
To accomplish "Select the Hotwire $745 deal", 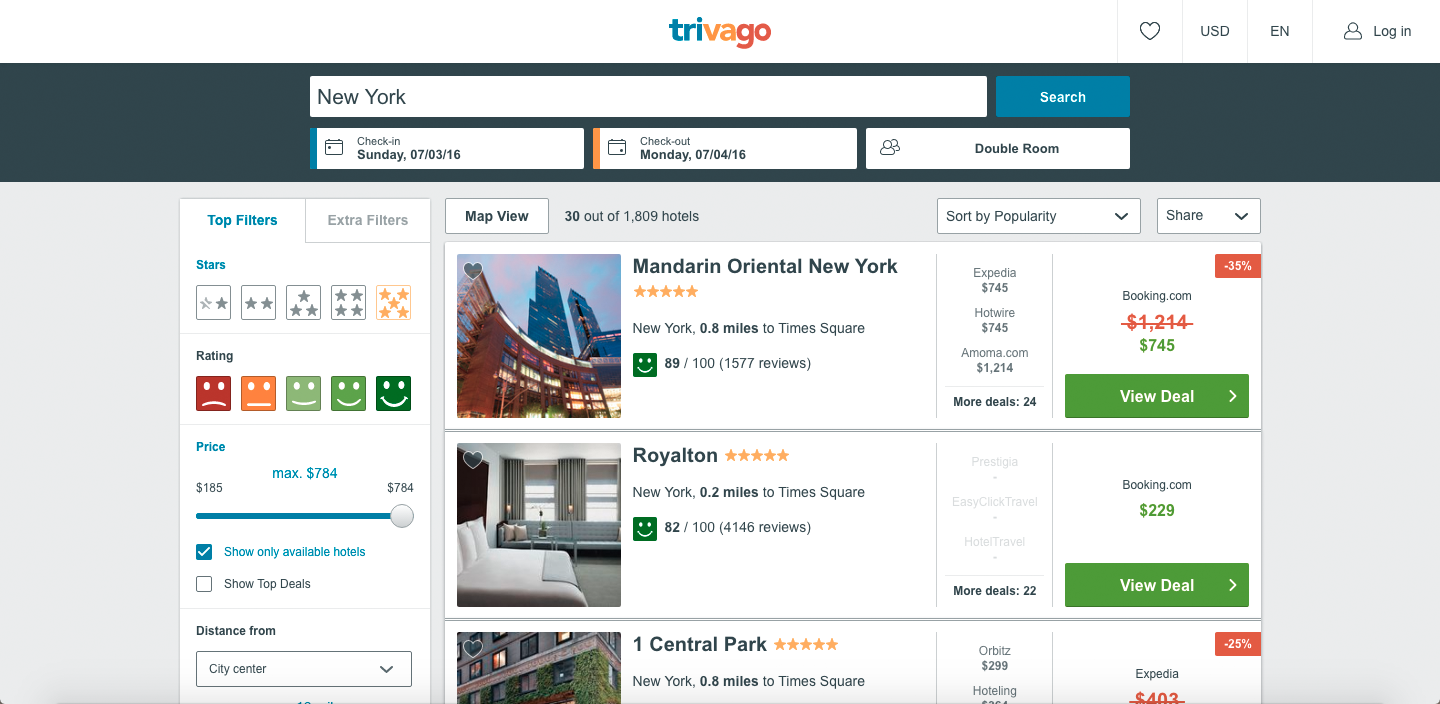I will (995, 320).
